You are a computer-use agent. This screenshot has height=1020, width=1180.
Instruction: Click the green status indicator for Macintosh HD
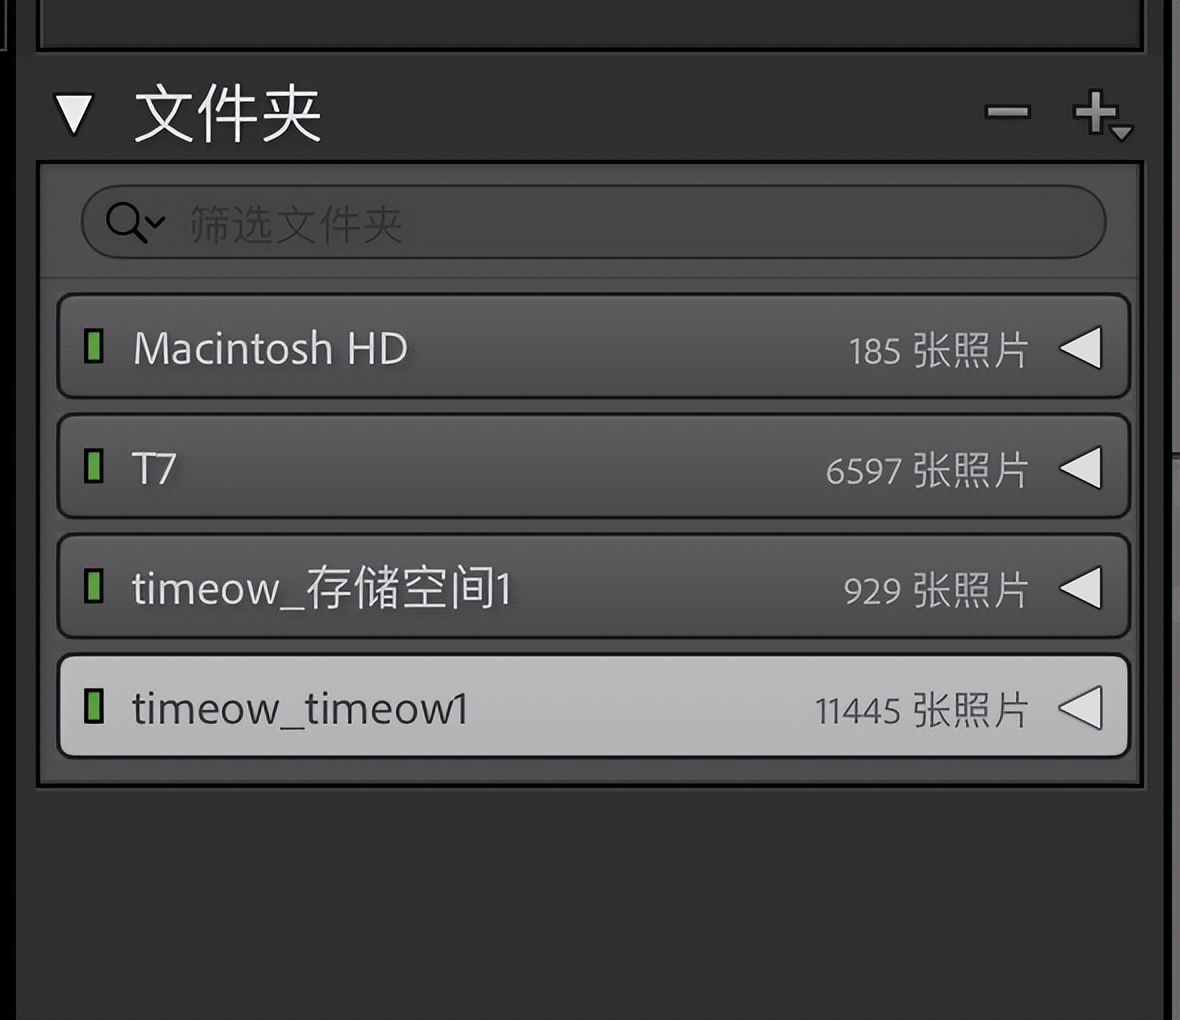tap(94, 346)
